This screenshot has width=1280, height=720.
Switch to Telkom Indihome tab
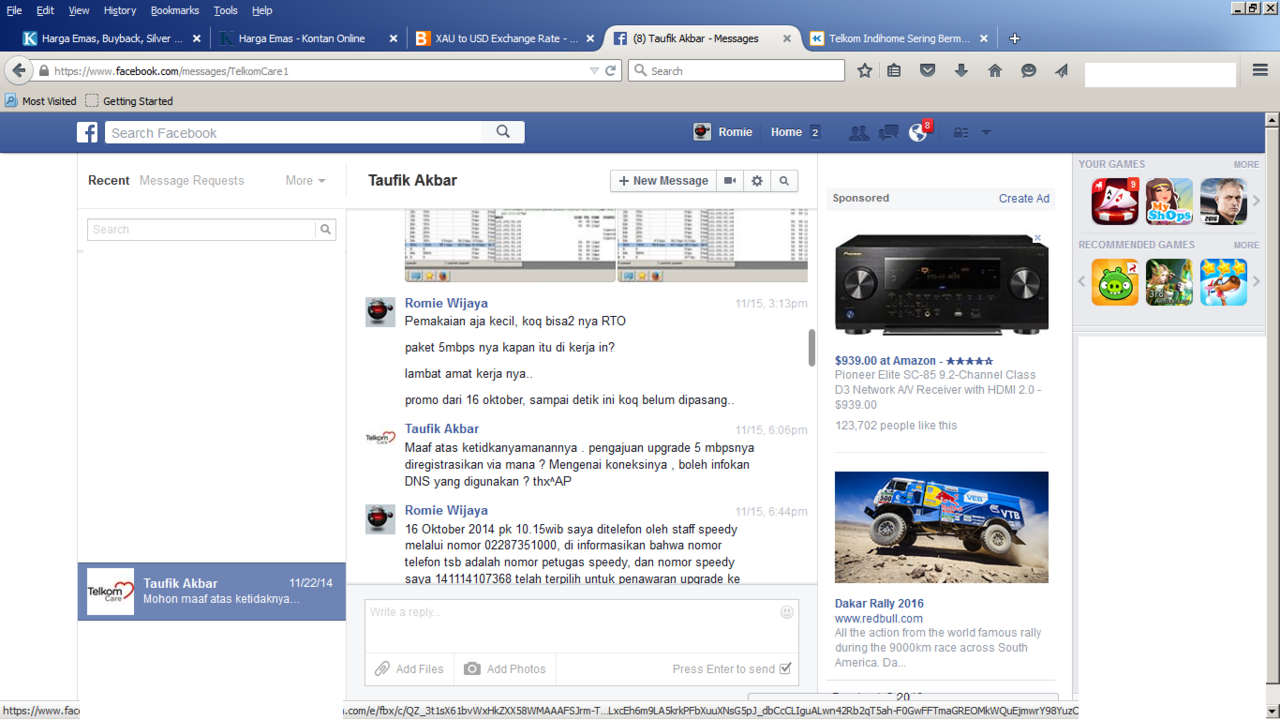point(899,38)
